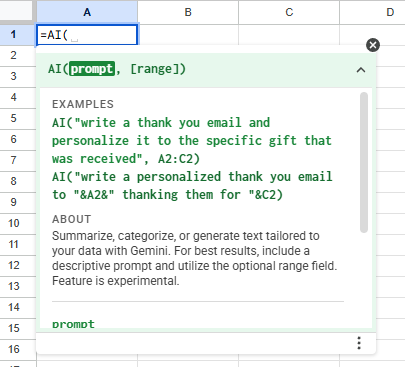Close the AI formula help popup

click(373, 45)
